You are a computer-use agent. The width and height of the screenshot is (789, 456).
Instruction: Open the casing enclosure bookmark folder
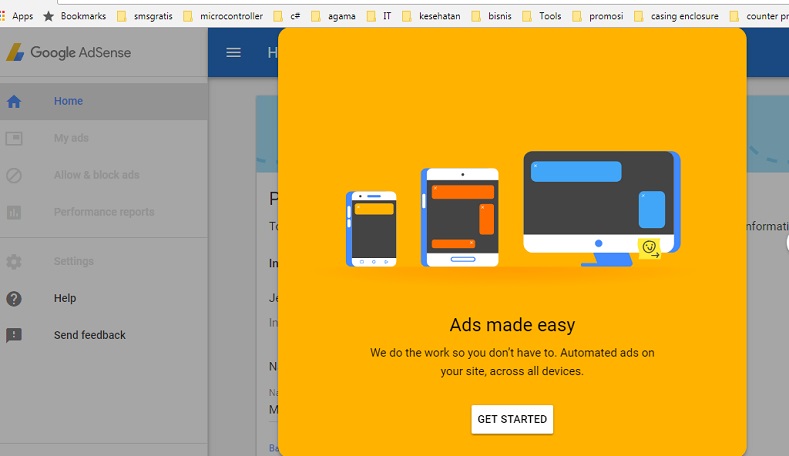[x=676, y=16]
